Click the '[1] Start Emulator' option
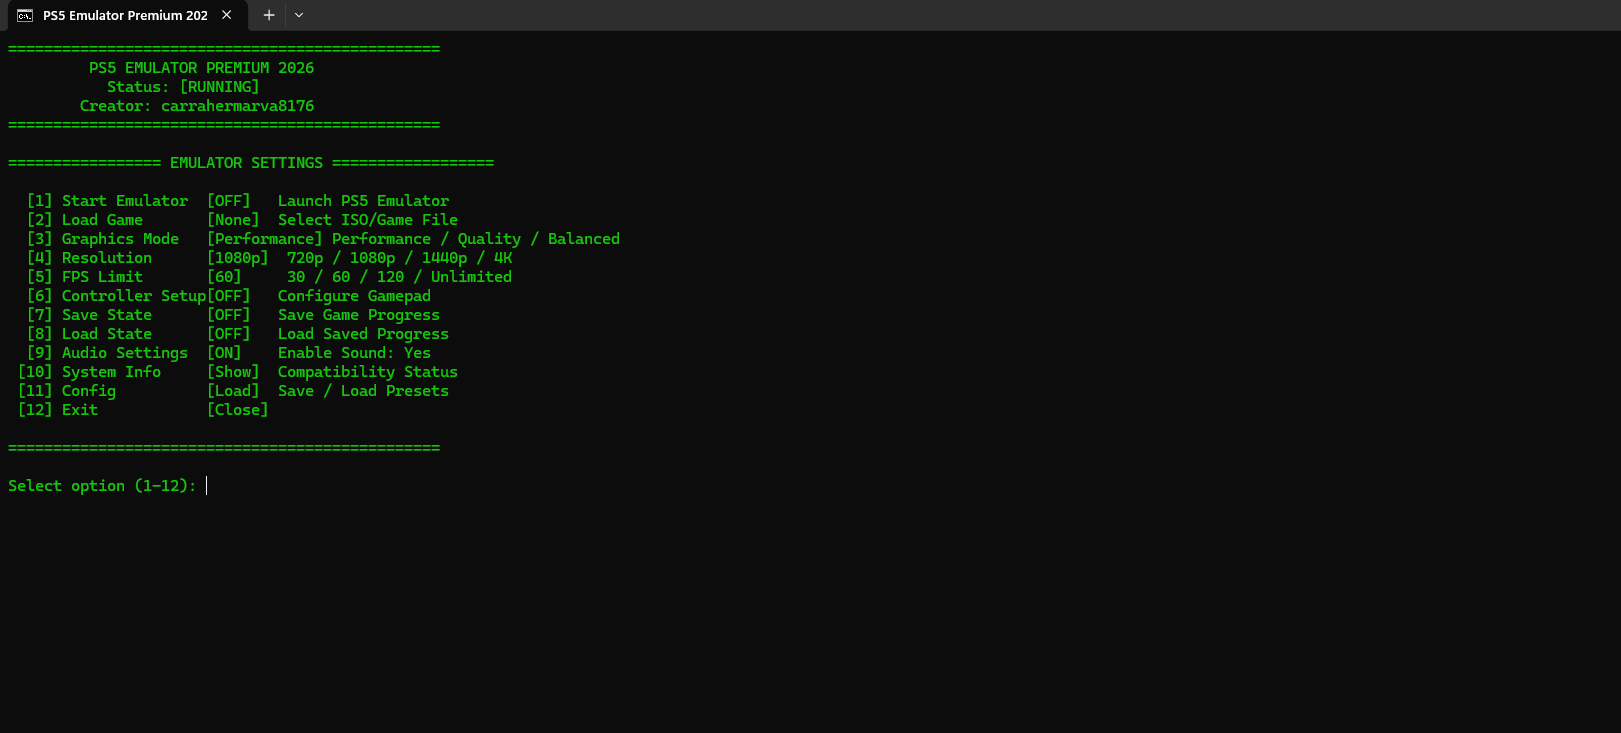Screen dimensions: 1621x733 [x=107, y=201]
